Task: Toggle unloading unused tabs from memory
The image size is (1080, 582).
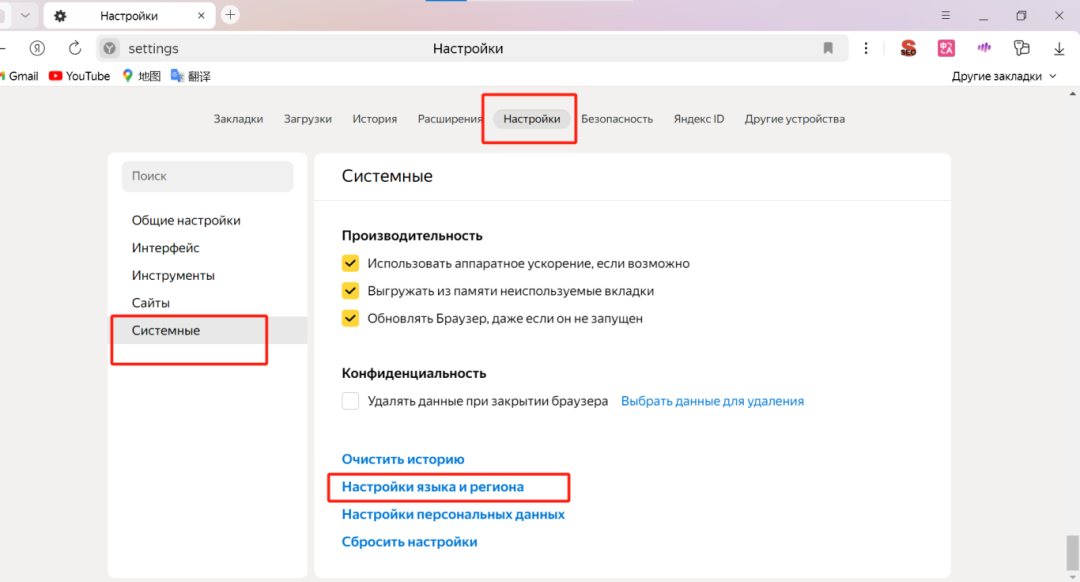Action: pos(350,291)
